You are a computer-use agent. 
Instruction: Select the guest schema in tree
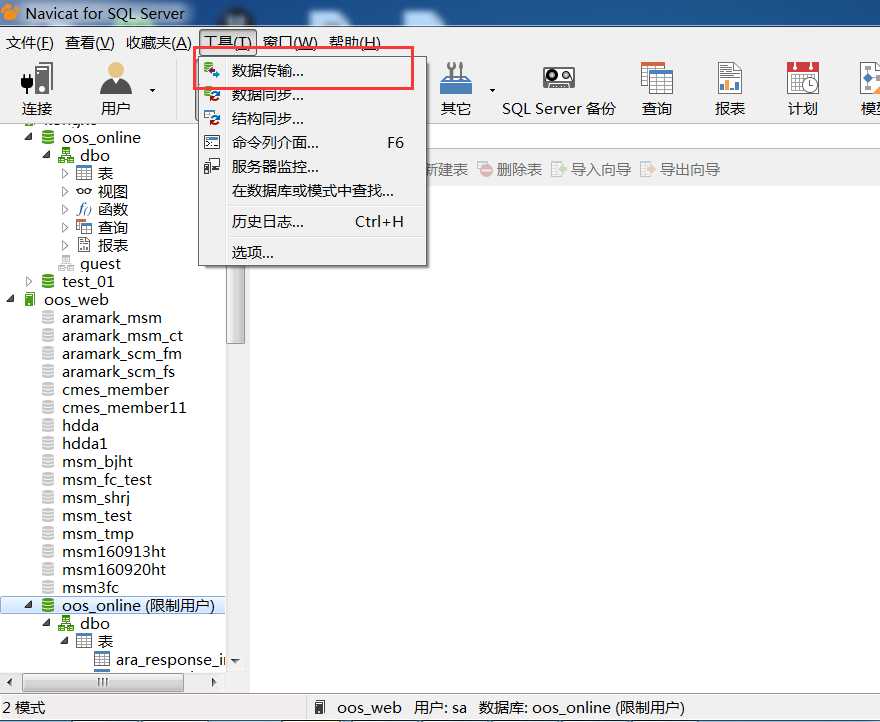click(x=100, y=263)
